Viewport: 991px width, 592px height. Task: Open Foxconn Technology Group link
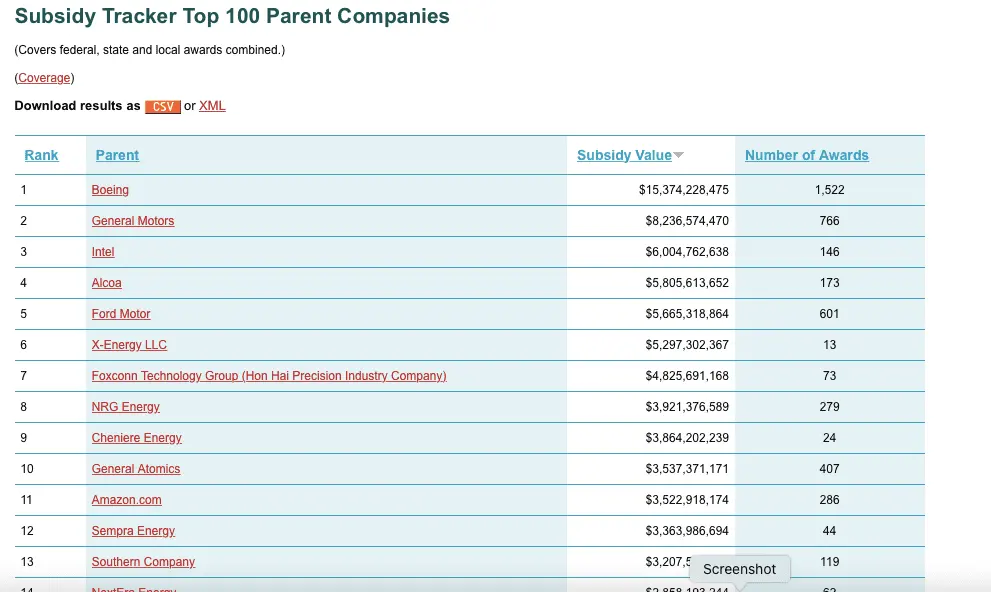tap(269, 376)
